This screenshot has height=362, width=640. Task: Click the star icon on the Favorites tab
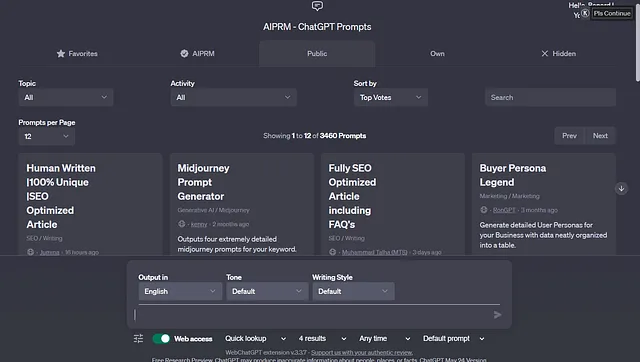61,53
